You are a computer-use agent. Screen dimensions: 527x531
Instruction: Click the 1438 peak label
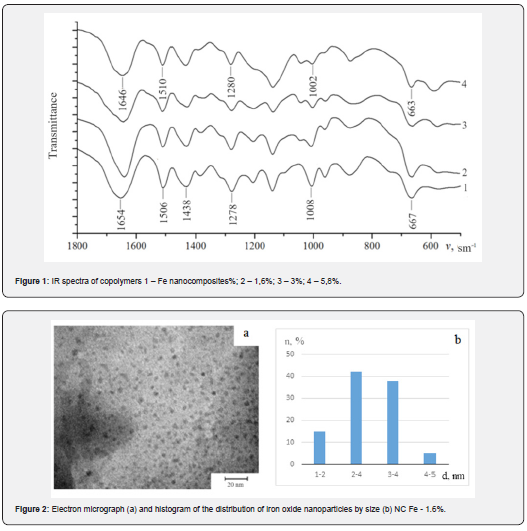point(187,210)
